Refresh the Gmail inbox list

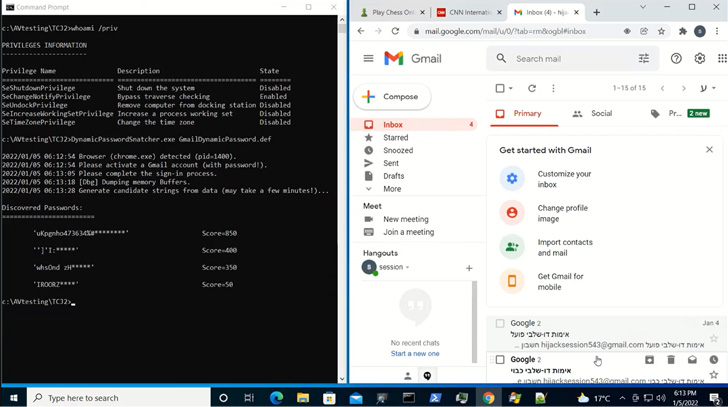point(532,88)
